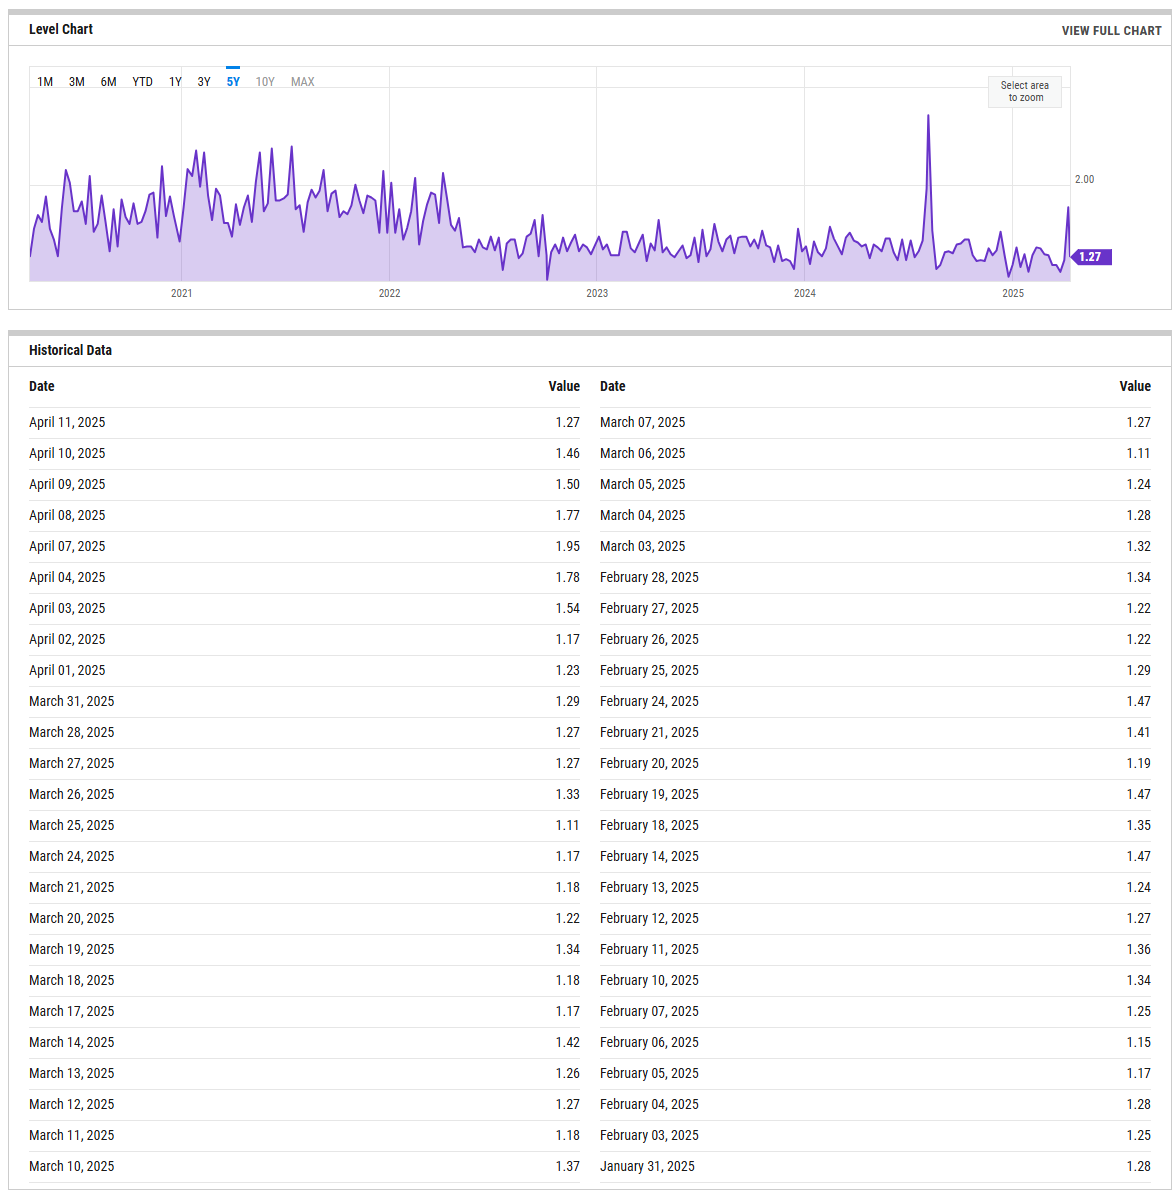Viewport: 1176px width, 1194px height.
Task: Click the February 06, 2025 date
Action: tap(649, 1042)
